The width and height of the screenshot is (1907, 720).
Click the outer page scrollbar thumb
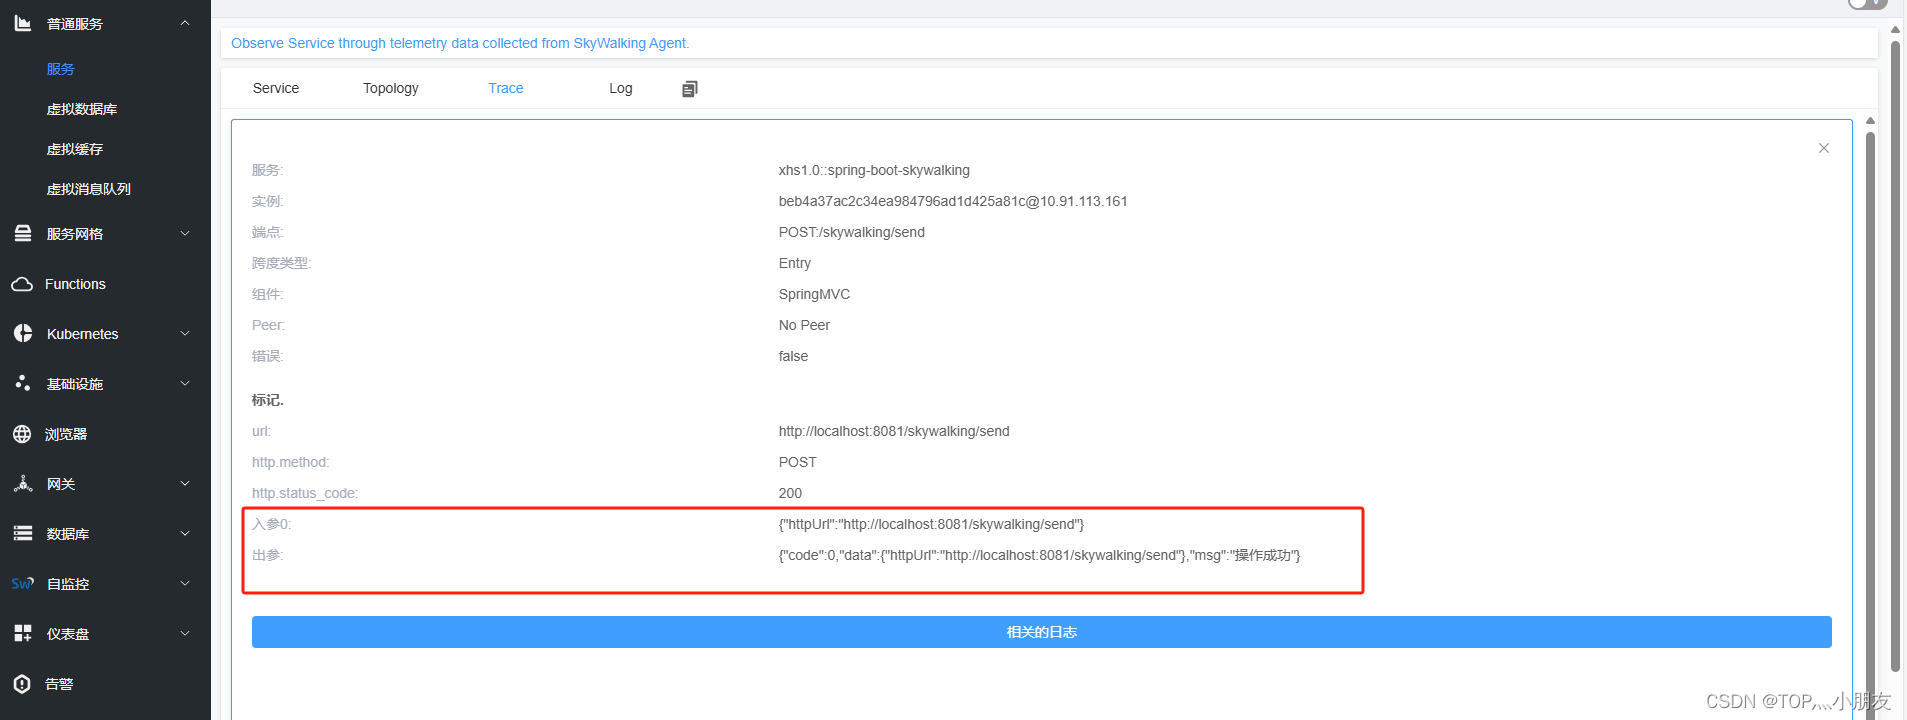1895,355
